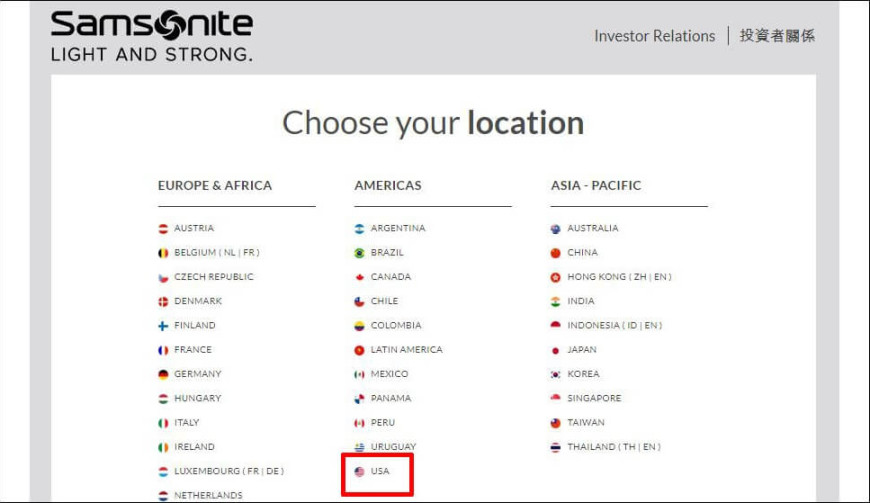
Task: Click the Hong Kong flag icon
Action: pos(555,277)
